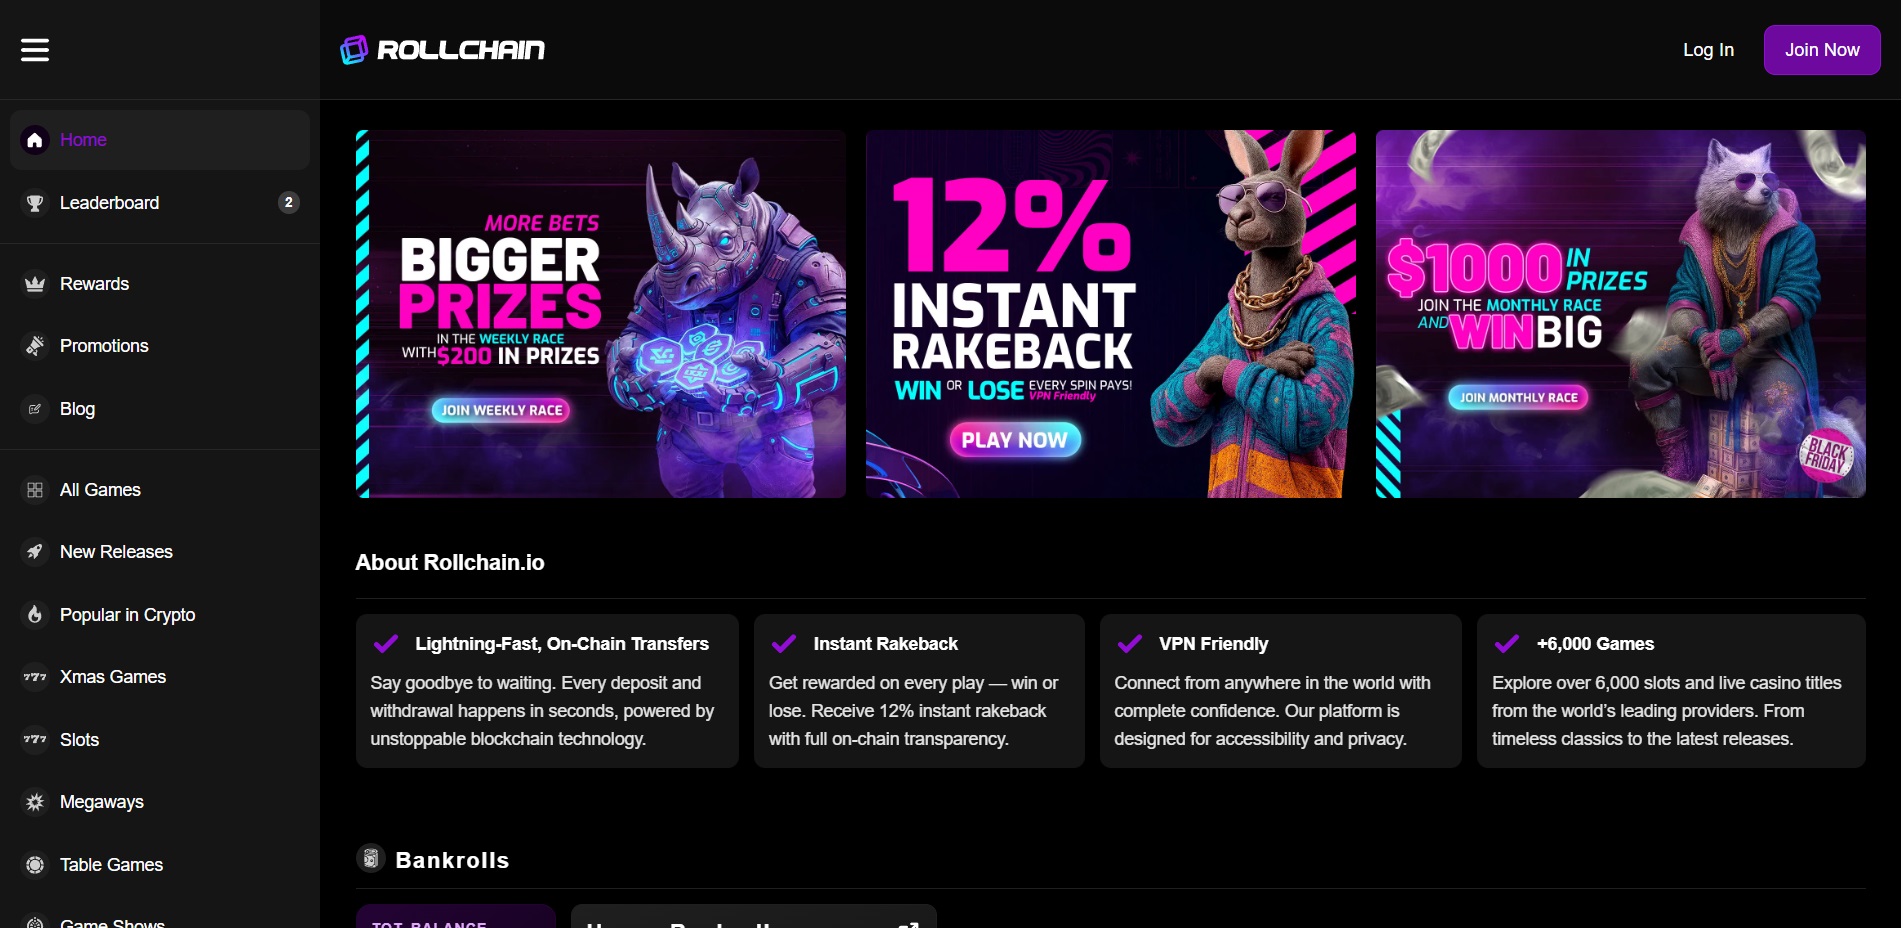The height and width of the screenshot is (928, 1903).
Task: Open New Releases rocket icon
Action: tap(35, 552)
